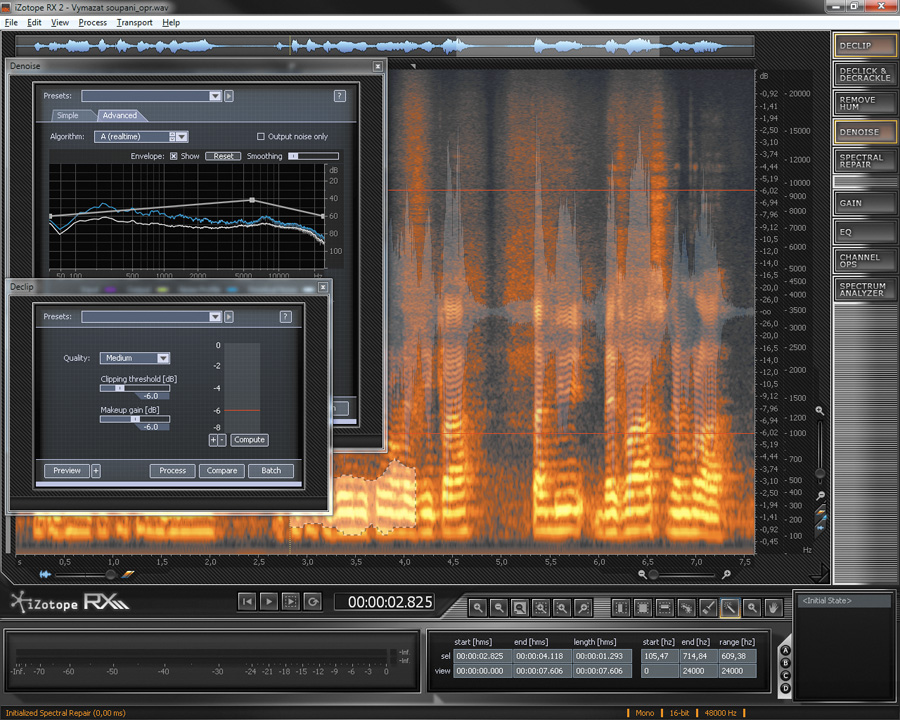900x720 pixels.
Task: Select the time-frequency rectangle selection tool
Action: [x=643, y=607]
